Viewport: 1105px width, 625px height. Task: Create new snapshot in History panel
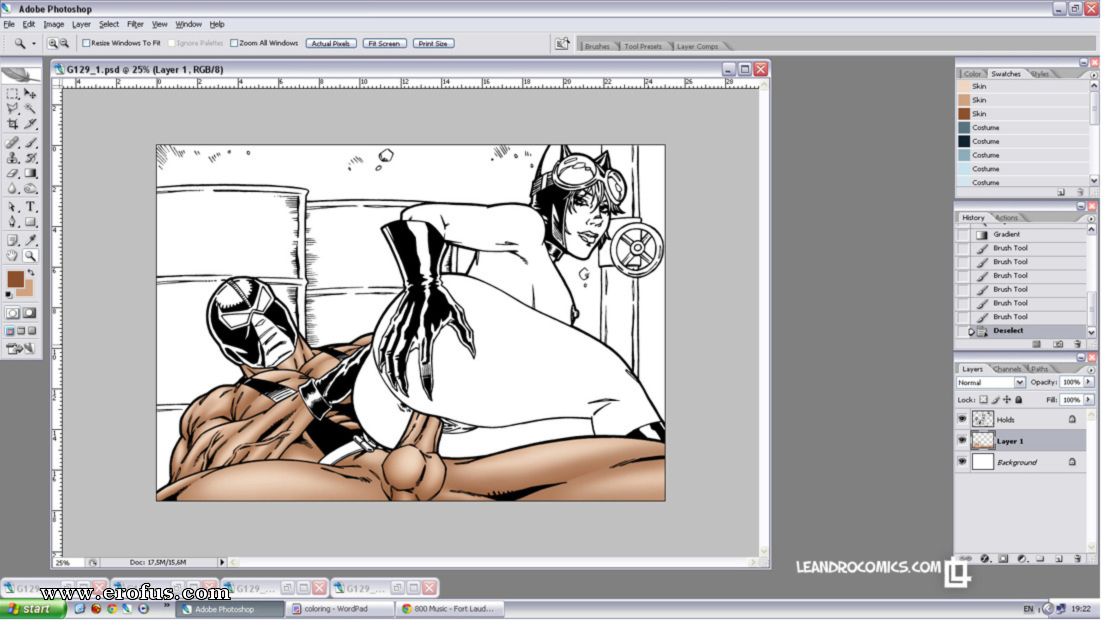point(1058,345)
